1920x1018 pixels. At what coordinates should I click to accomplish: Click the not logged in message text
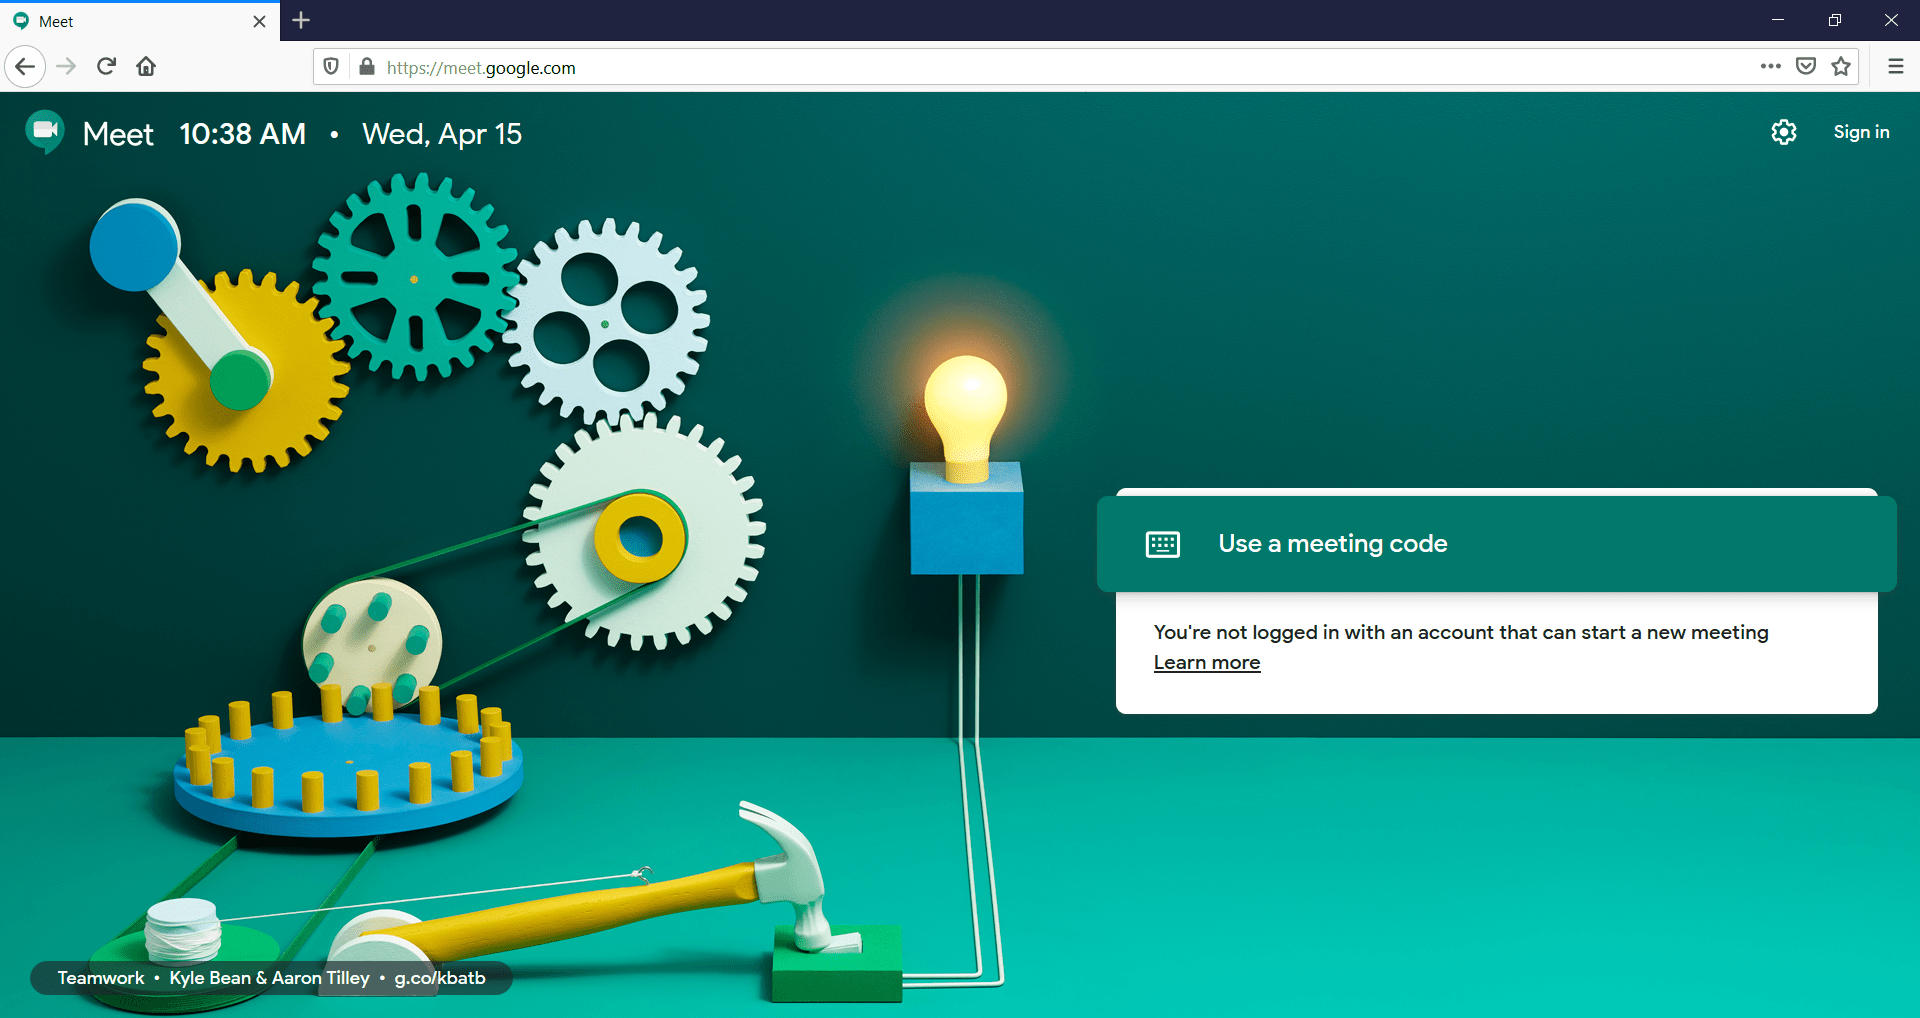tap(1461, 632)
